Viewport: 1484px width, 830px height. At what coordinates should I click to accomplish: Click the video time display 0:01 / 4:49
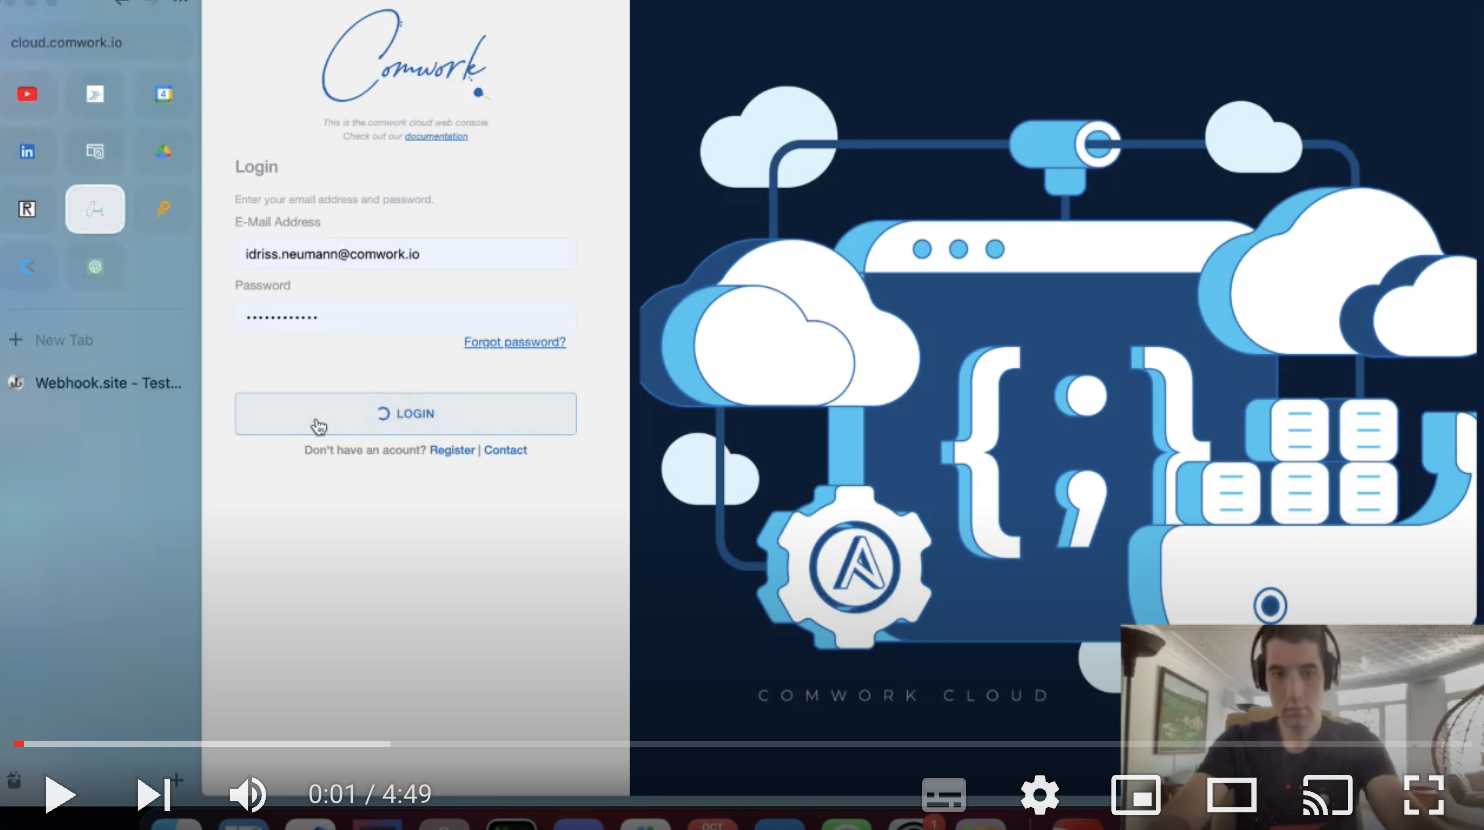[x=370, y=794]
